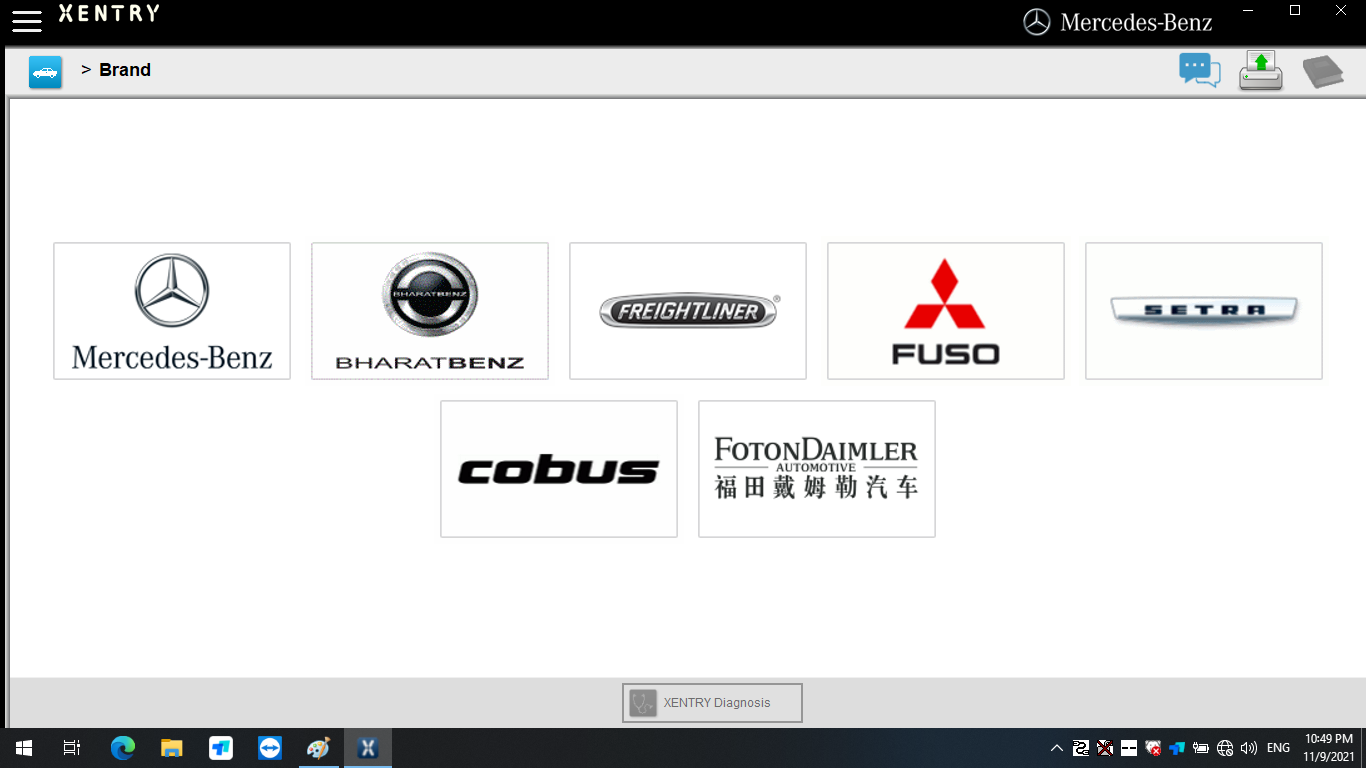
Task: Select the FotonDaimler Automotive tile
Action: (x=816, y=468)
